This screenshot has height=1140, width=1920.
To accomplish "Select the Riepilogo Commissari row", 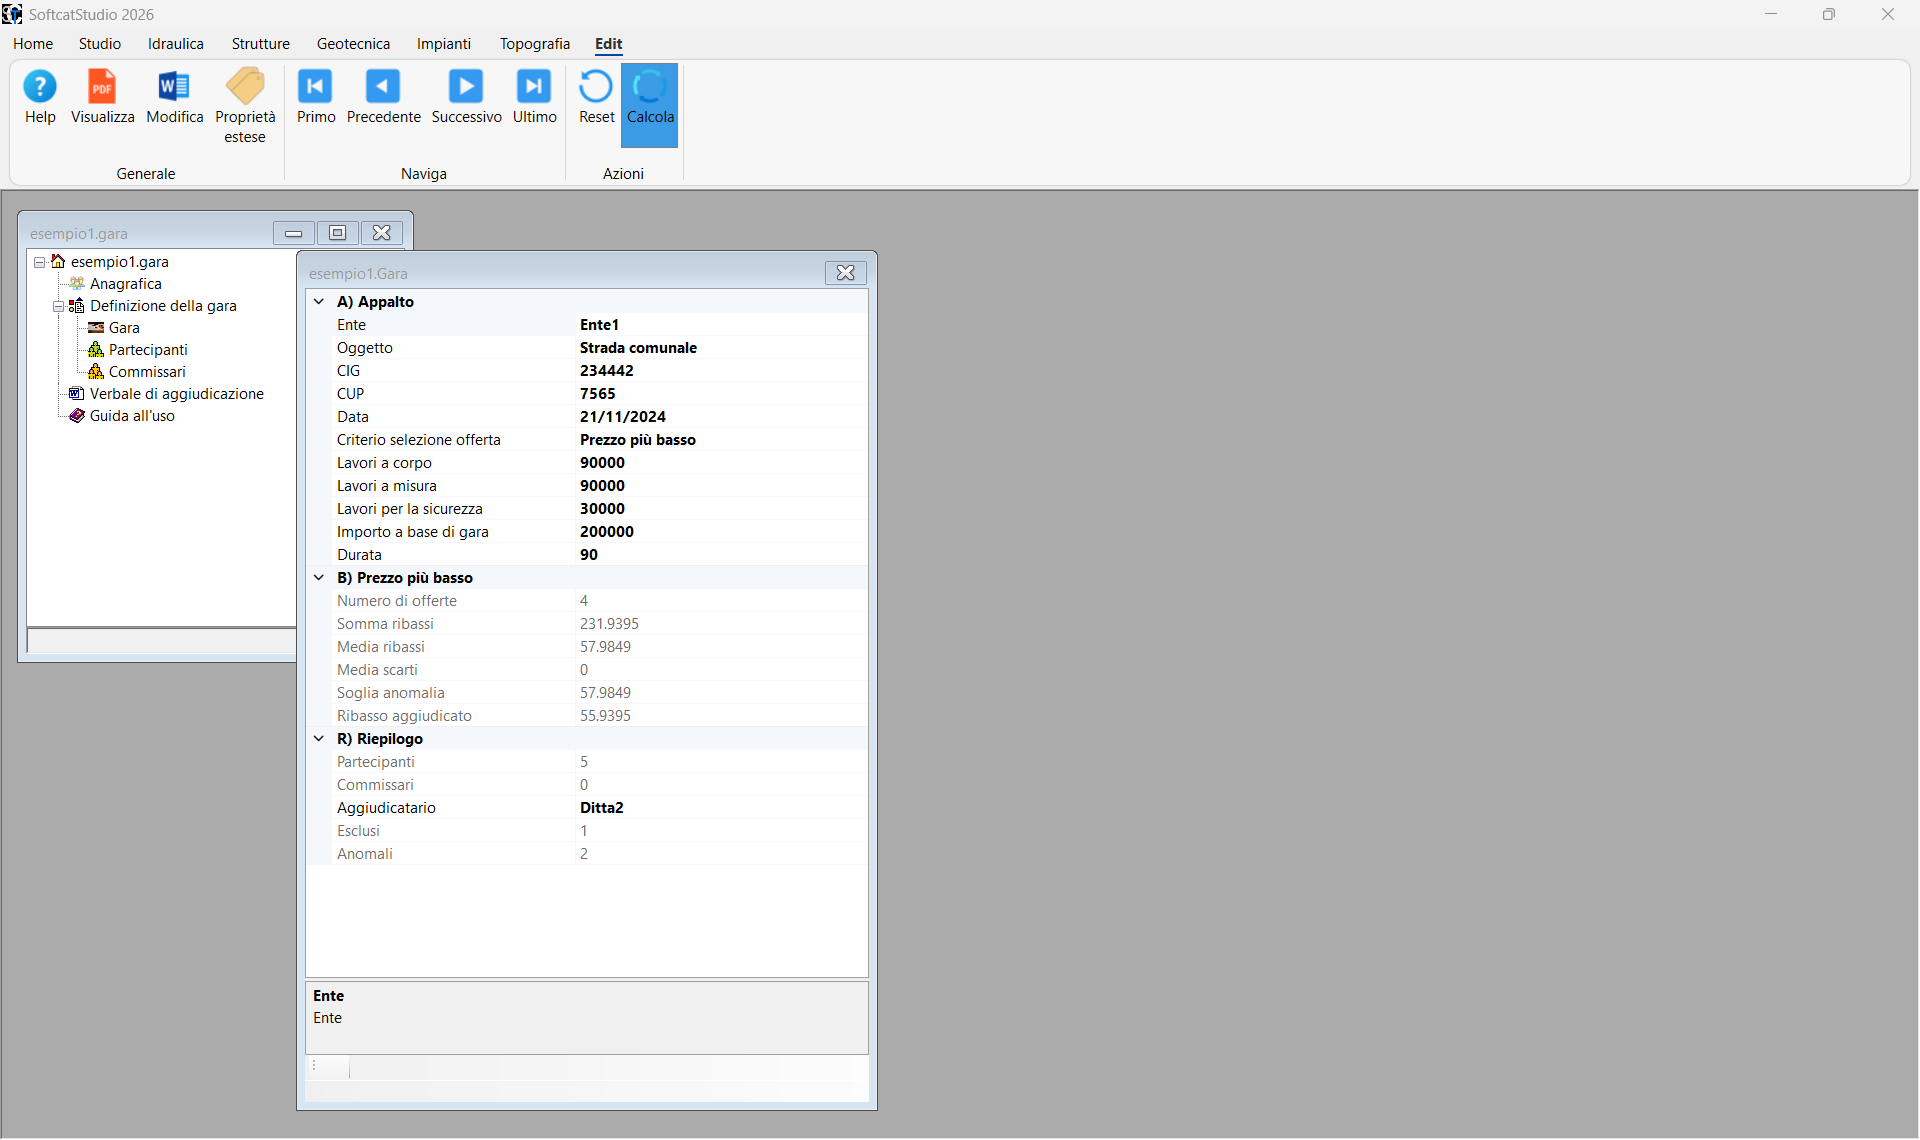I will [x=599, y=785].
